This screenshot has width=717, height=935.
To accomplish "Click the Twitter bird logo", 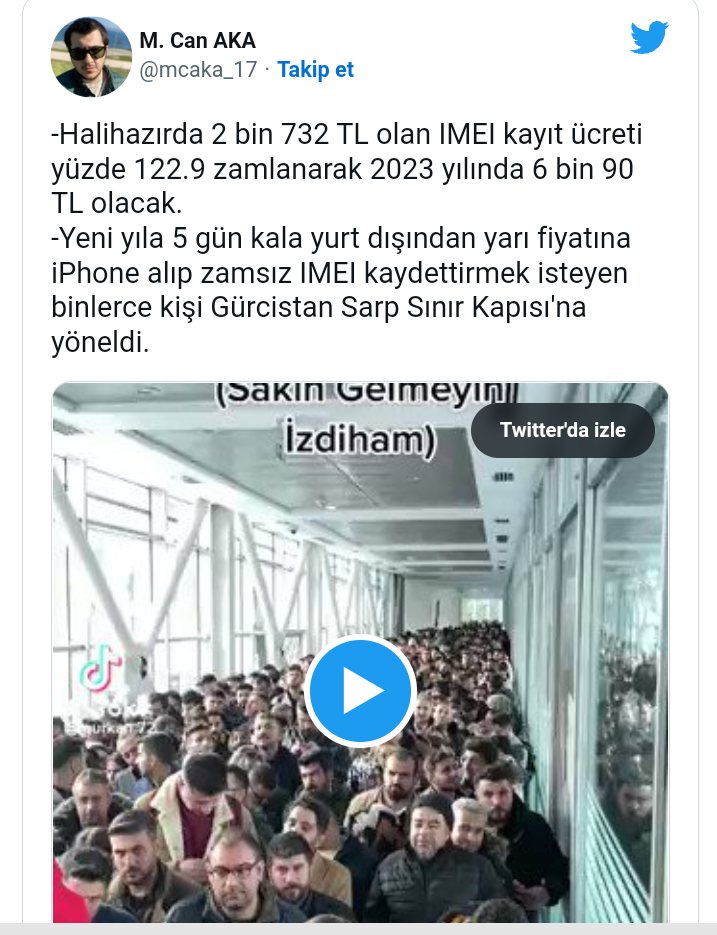I will pyautogui.click(x=649, y=37).
